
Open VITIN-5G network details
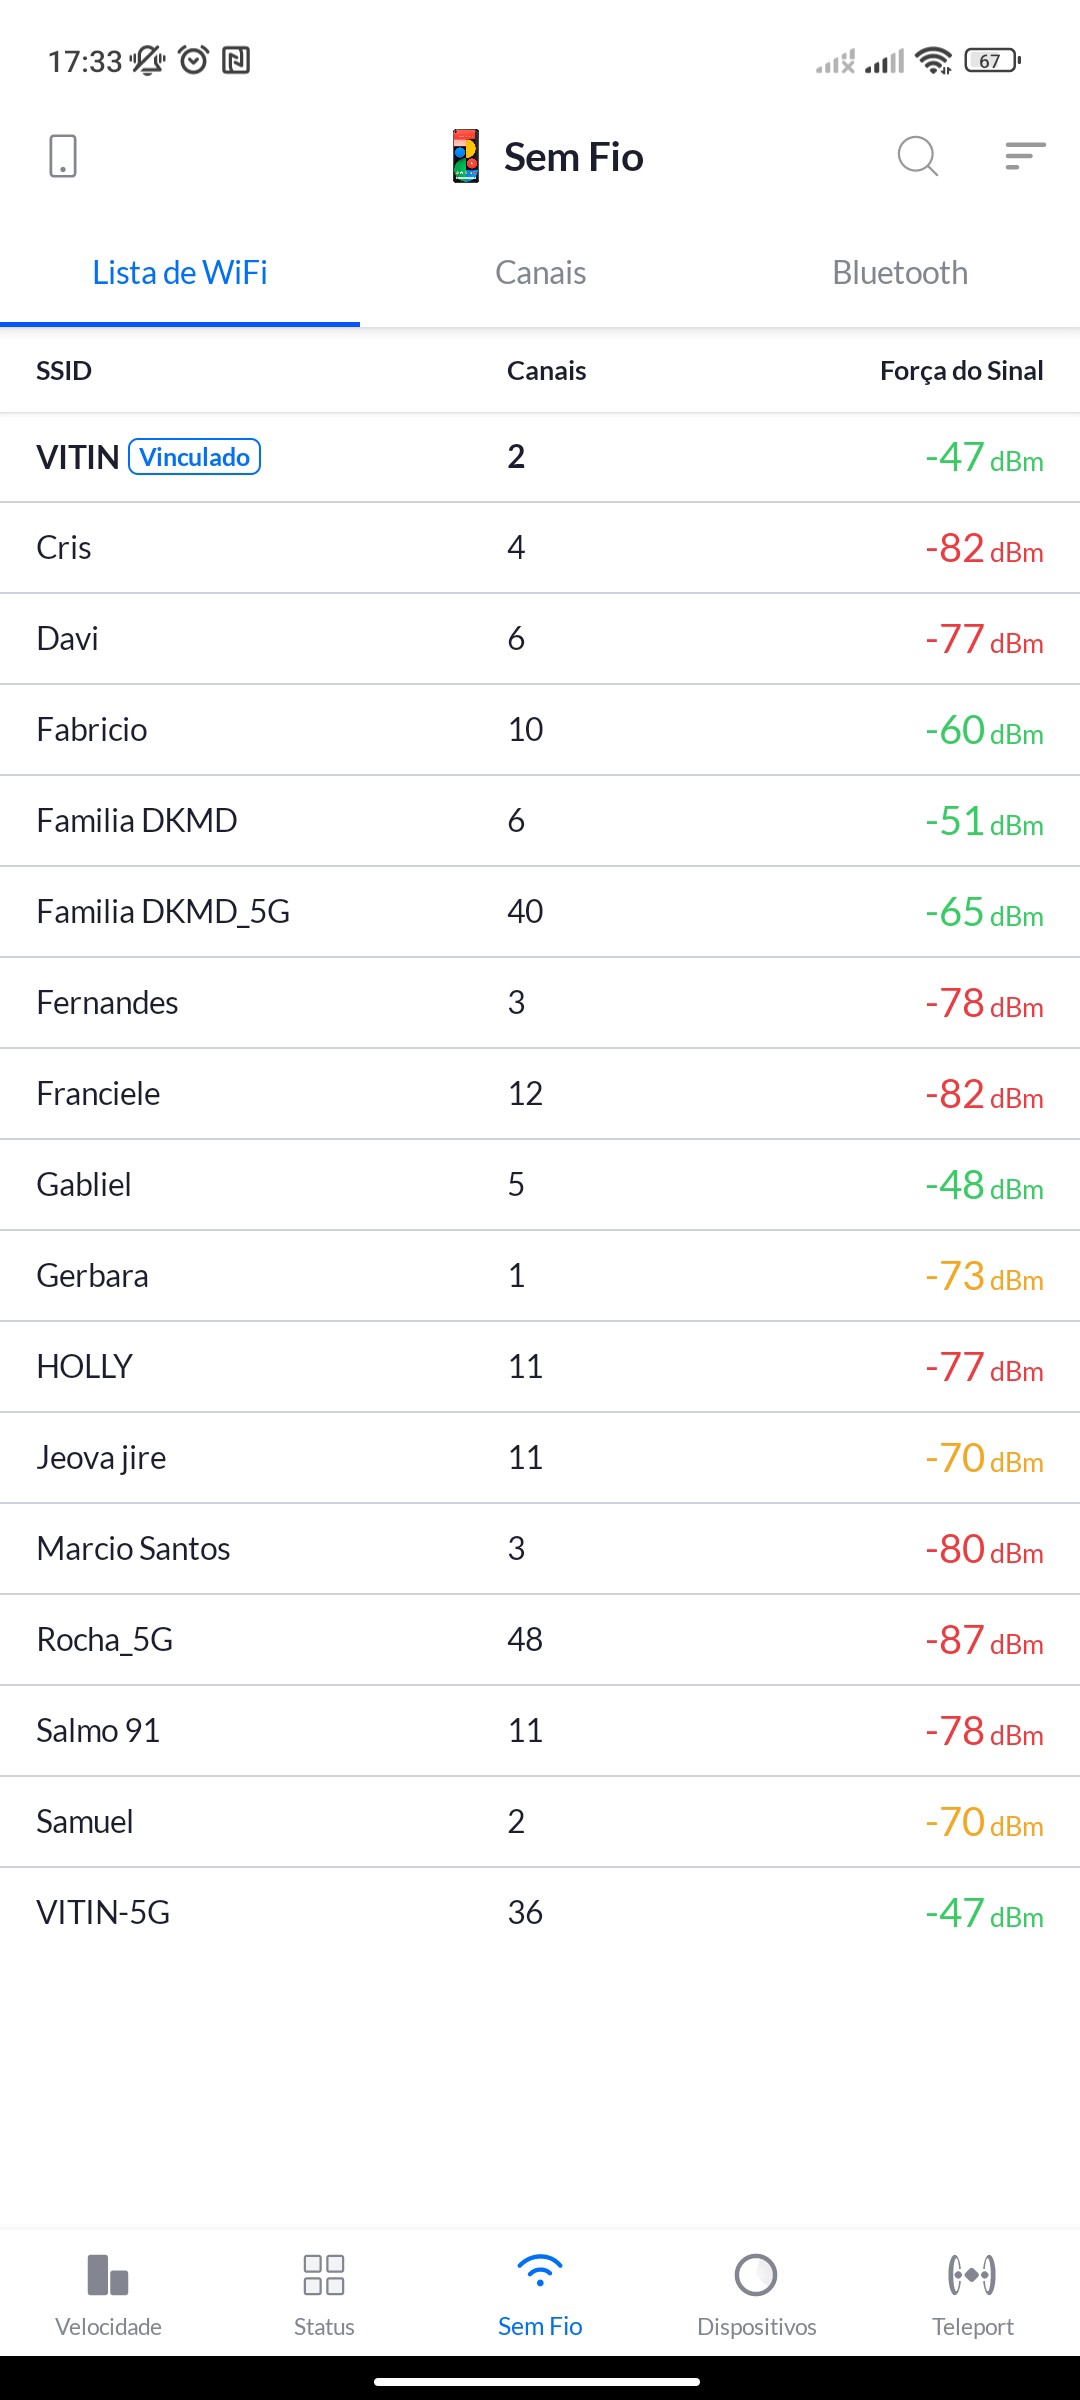tap(540, 1913)
